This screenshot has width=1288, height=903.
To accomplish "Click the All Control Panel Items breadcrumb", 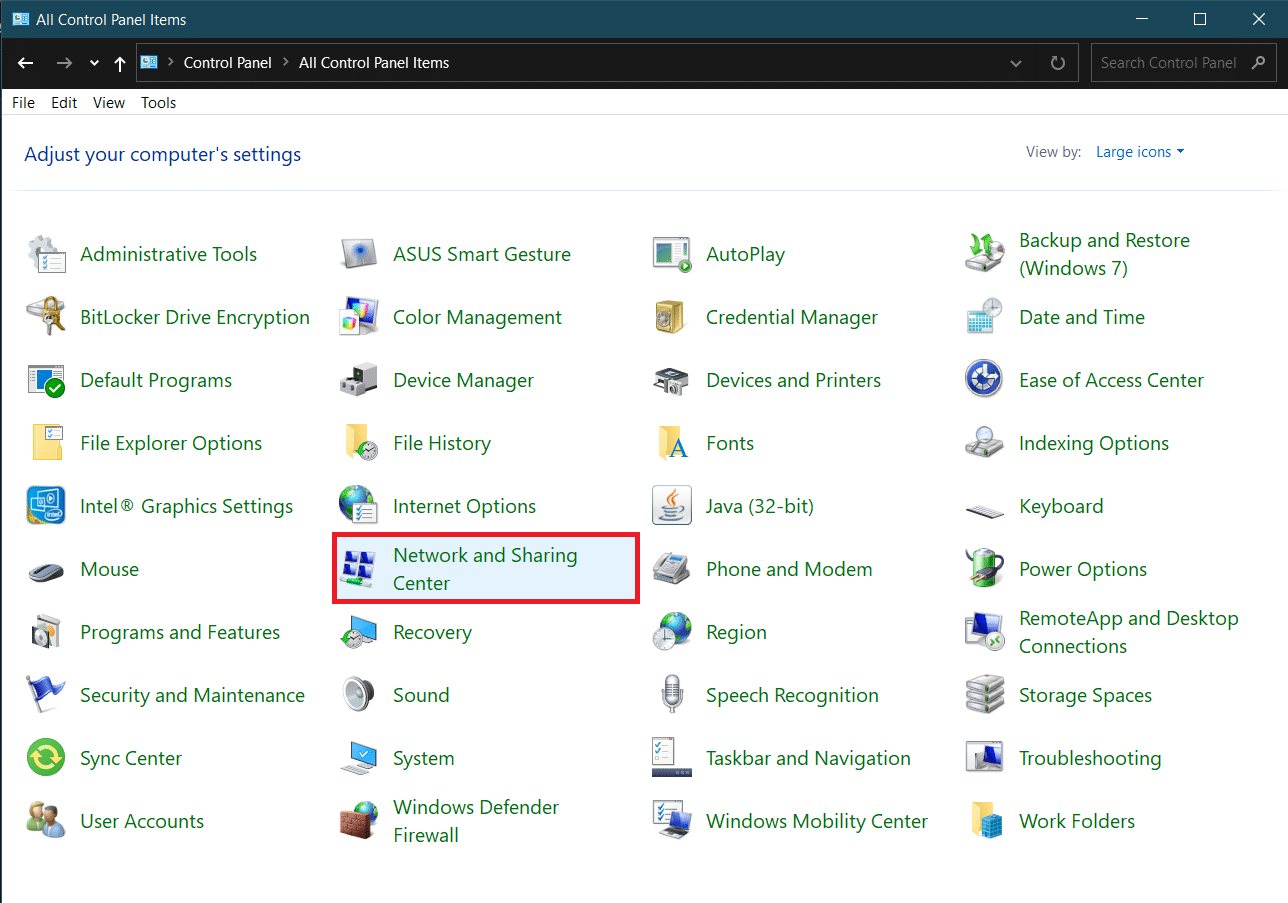I will [x=374, y=63].
